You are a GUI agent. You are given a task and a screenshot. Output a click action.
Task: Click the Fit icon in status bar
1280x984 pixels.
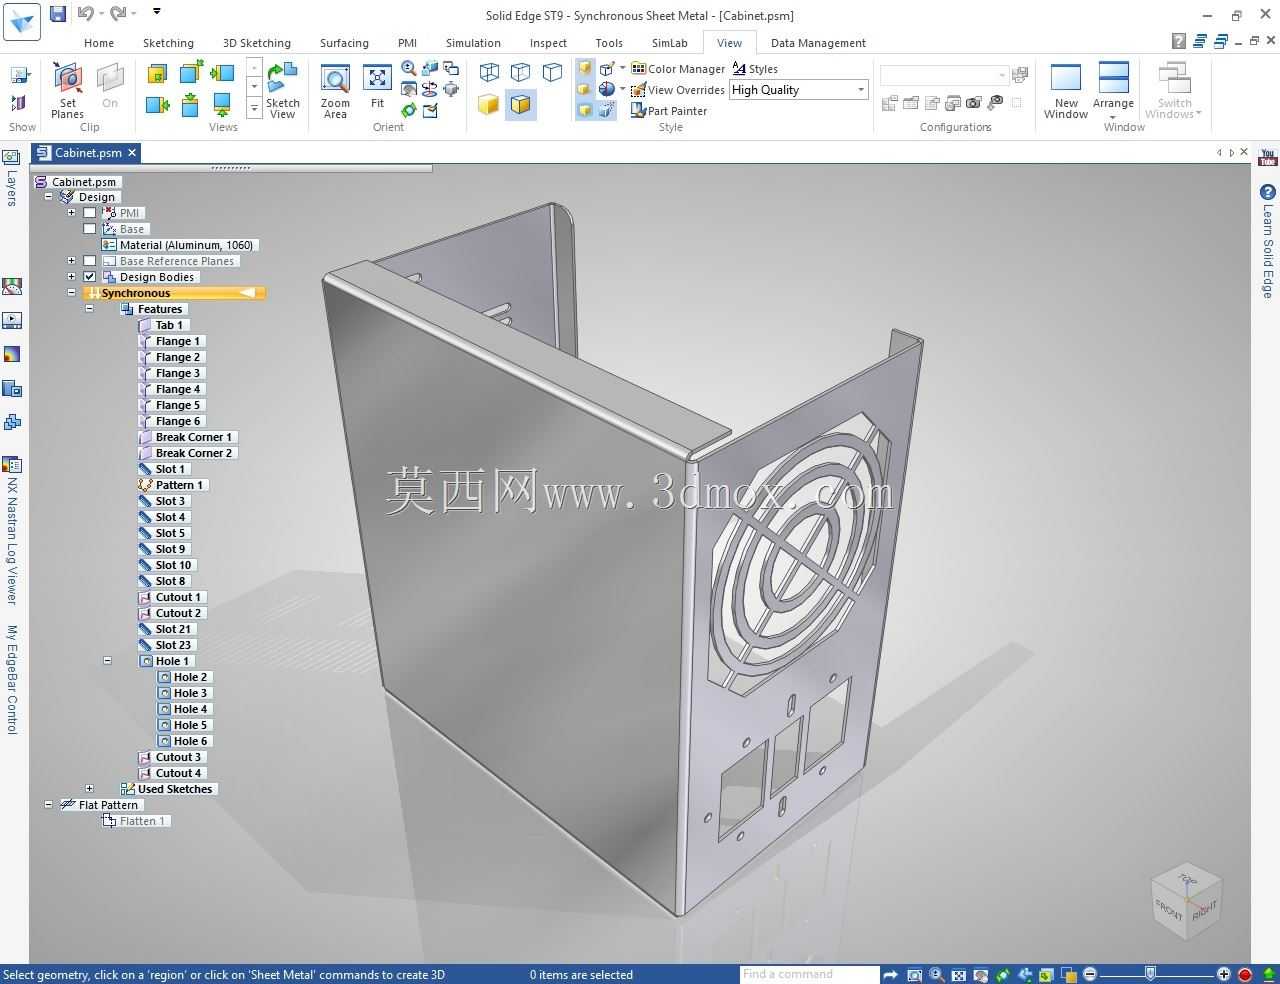(958, 974)
